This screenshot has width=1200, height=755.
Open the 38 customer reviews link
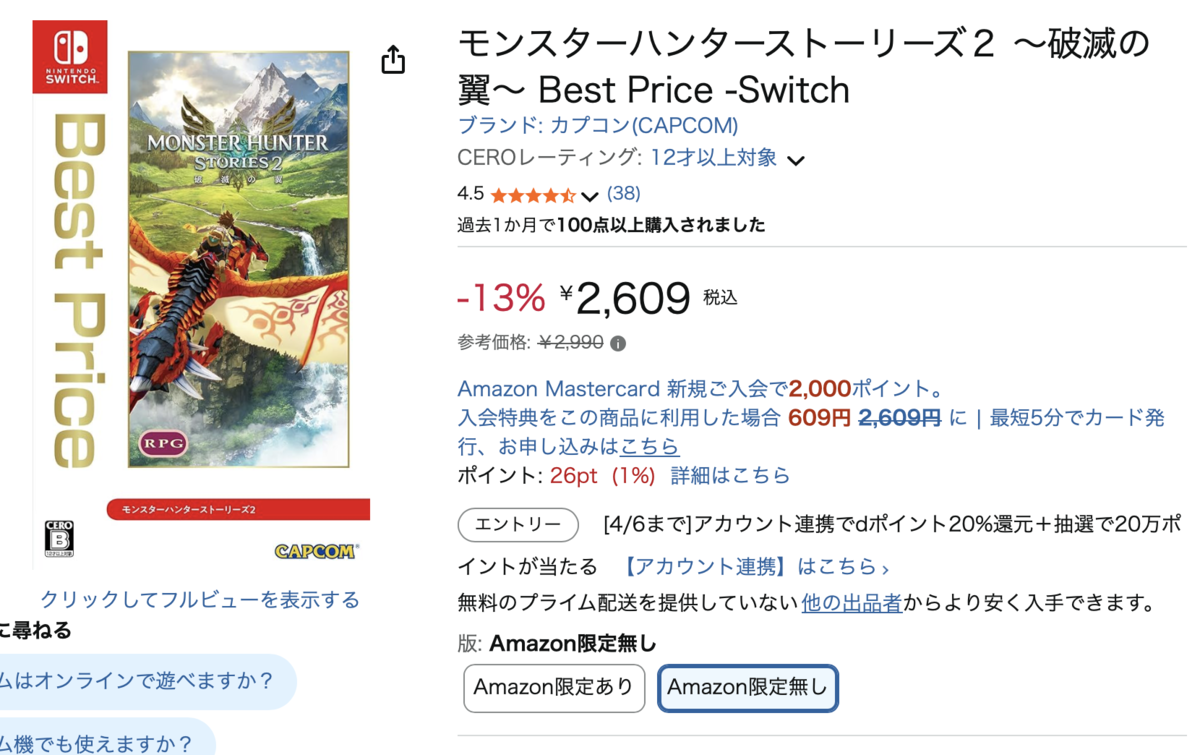tap(624, 193)
